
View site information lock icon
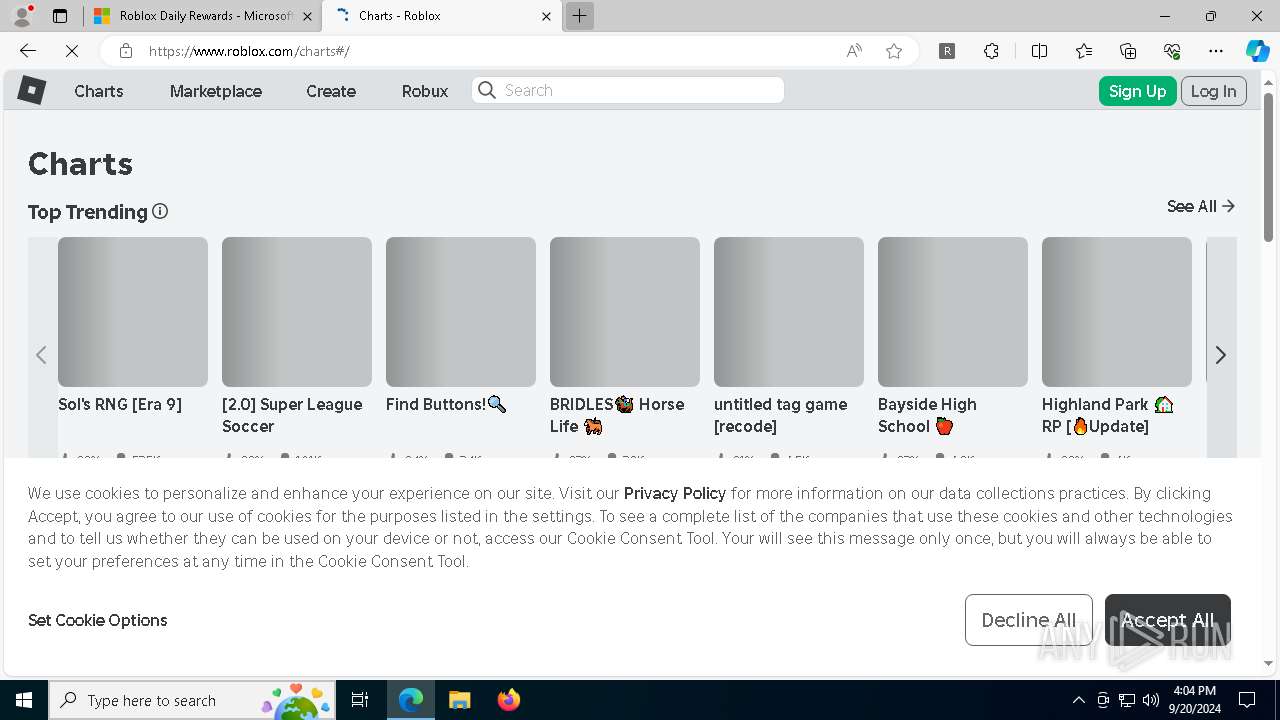(125, 51)
